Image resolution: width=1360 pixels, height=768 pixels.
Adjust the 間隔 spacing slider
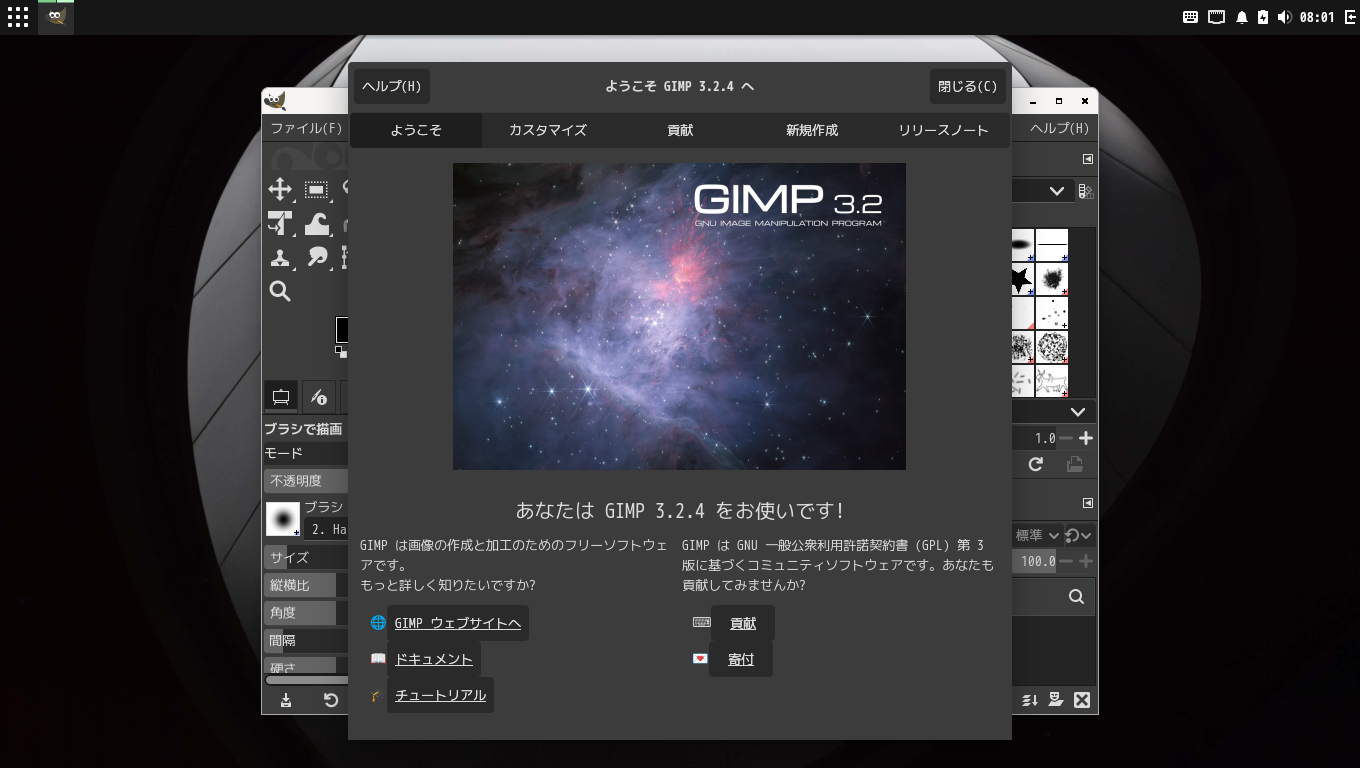pos(307,641)
